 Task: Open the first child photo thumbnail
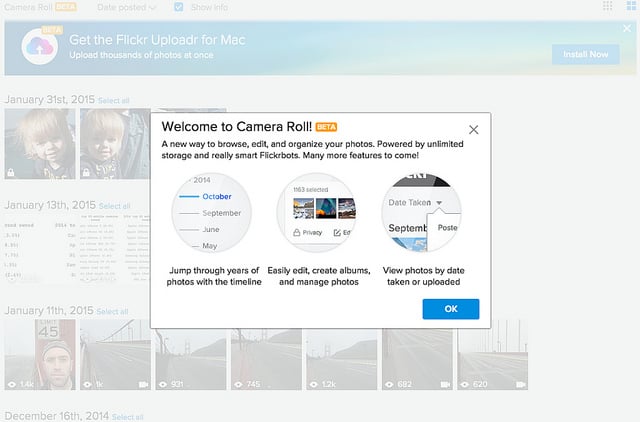tap(40, 144)
